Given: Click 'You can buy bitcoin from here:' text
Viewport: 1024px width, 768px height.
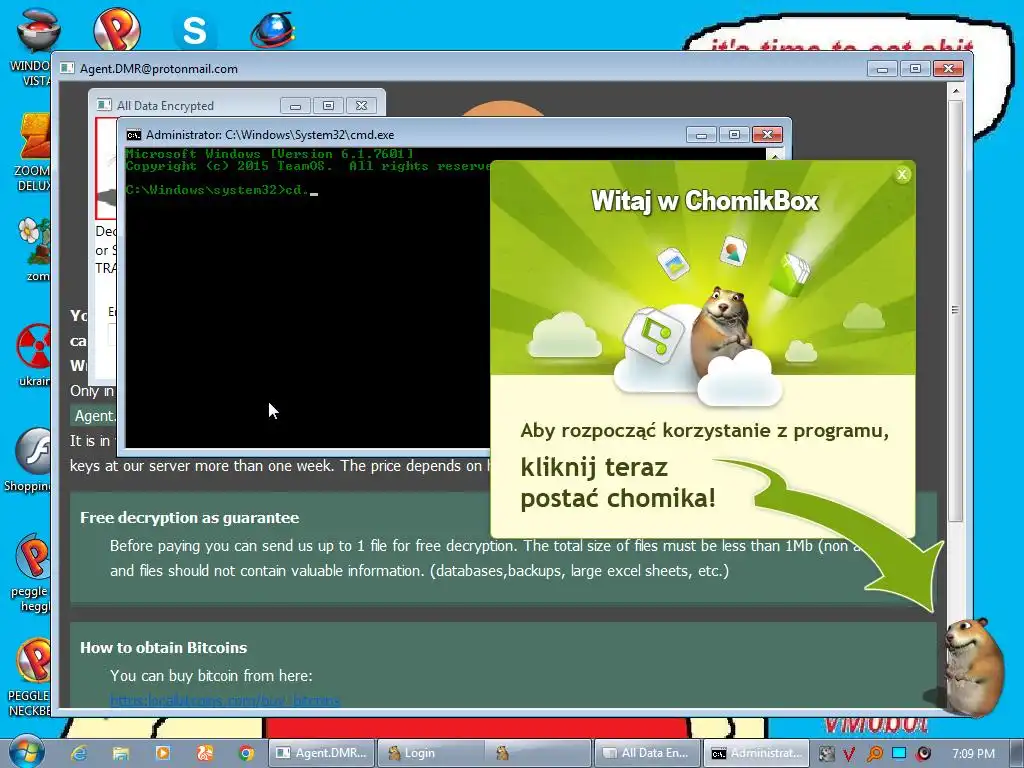Looking at the screenshot, I should (x=211, y=676).
